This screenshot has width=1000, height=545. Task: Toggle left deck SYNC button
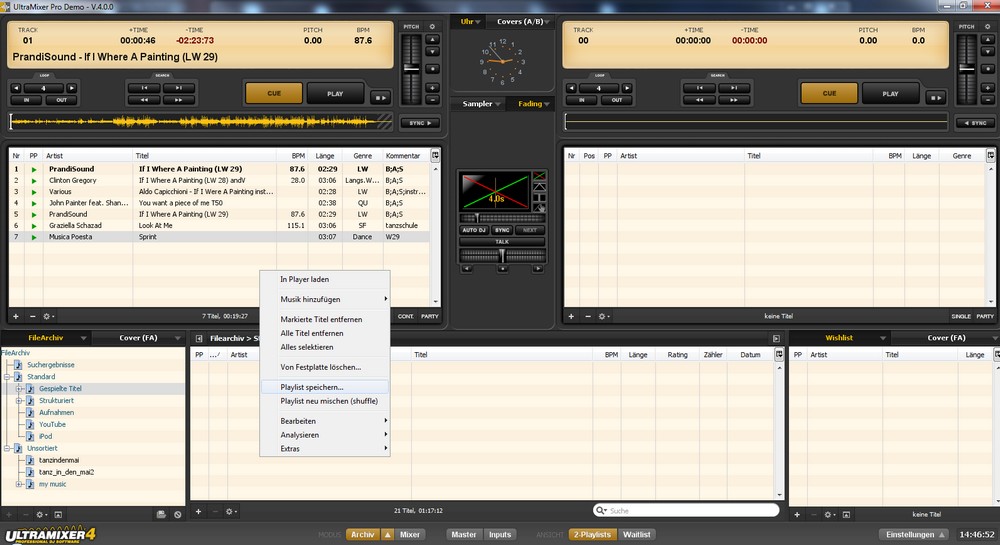click(x=420, y=123)
